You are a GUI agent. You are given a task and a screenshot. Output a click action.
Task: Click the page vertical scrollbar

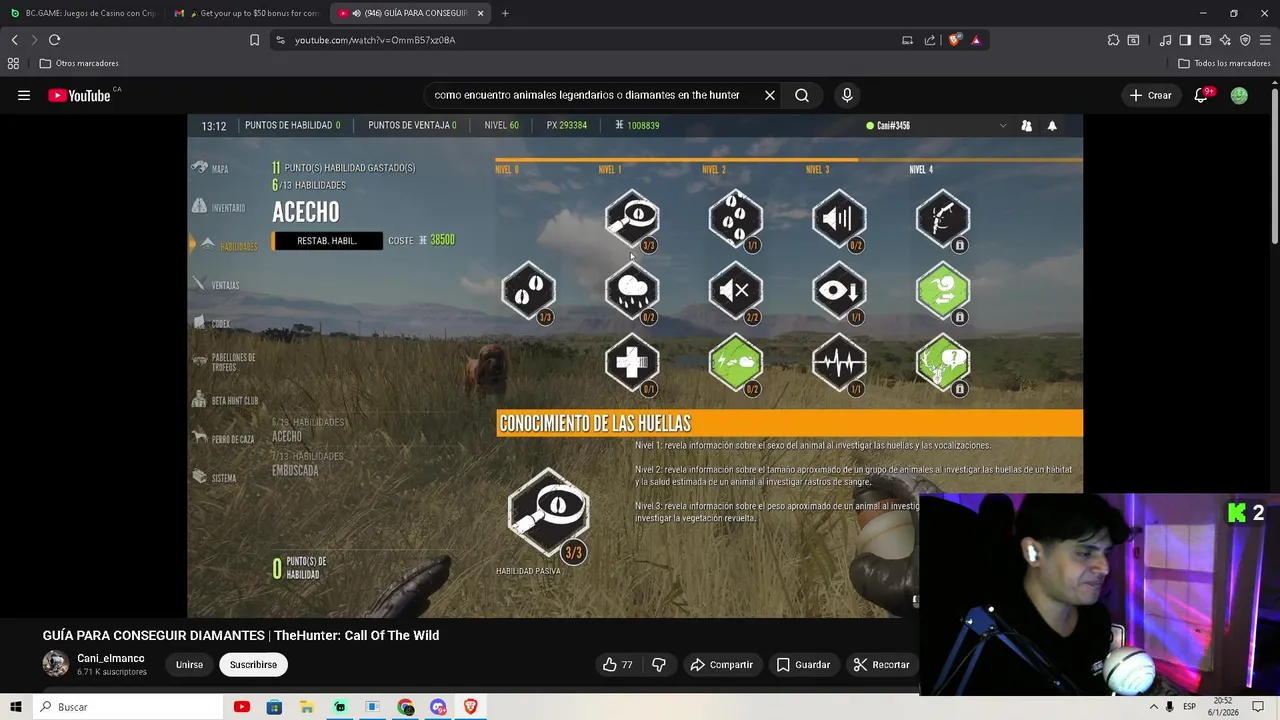(x=1275, y=165)
